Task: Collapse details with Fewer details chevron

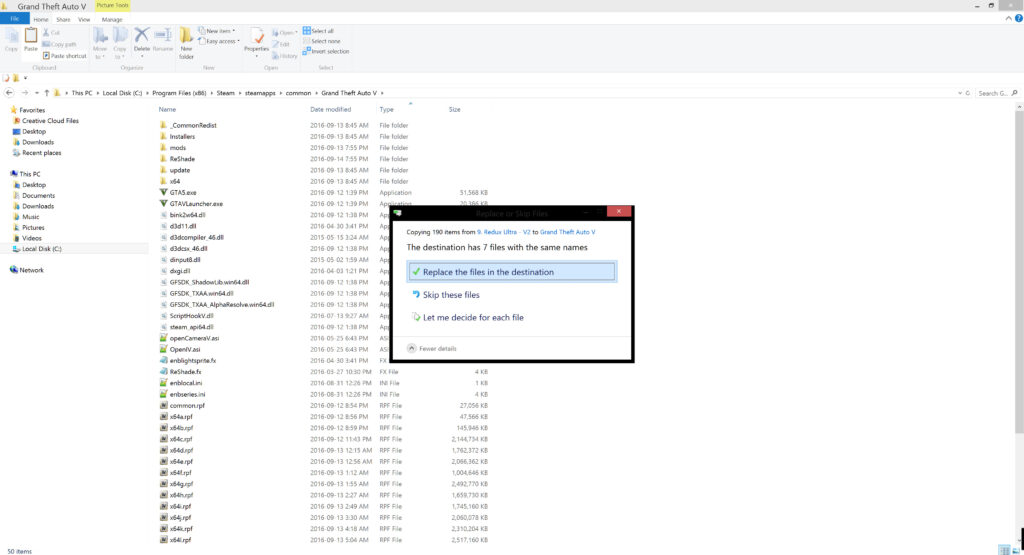Action: click(411, 349)
